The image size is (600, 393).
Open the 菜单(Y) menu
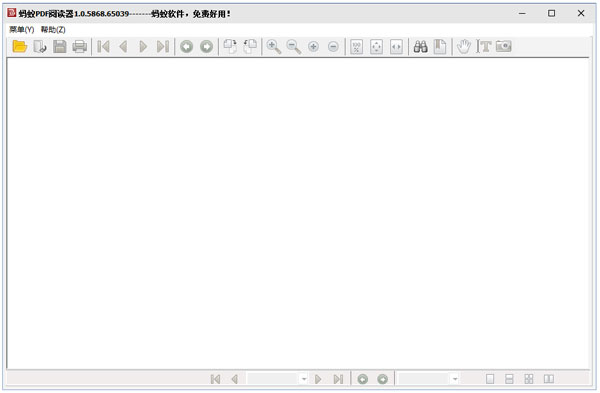pyautogui.click(x=21, y=29)
